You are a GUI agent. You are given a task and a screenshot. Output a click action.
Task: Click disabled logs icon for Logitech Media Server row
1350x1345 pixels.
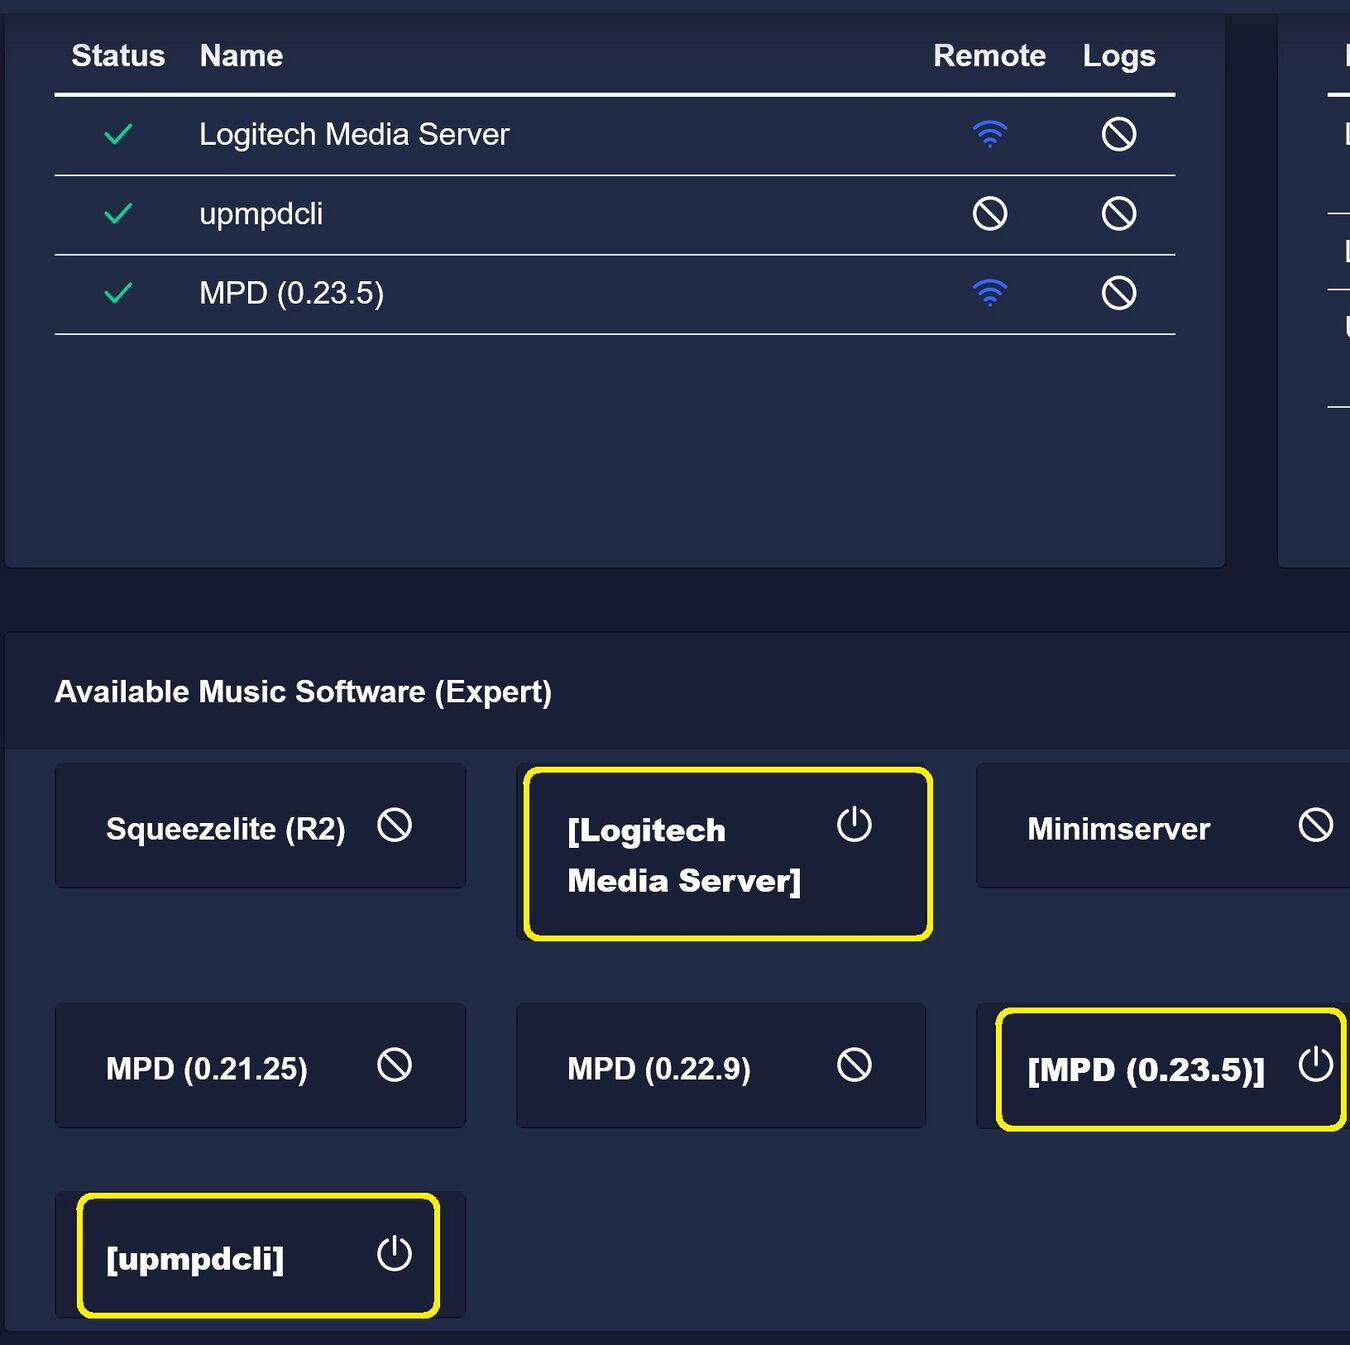1119,134
